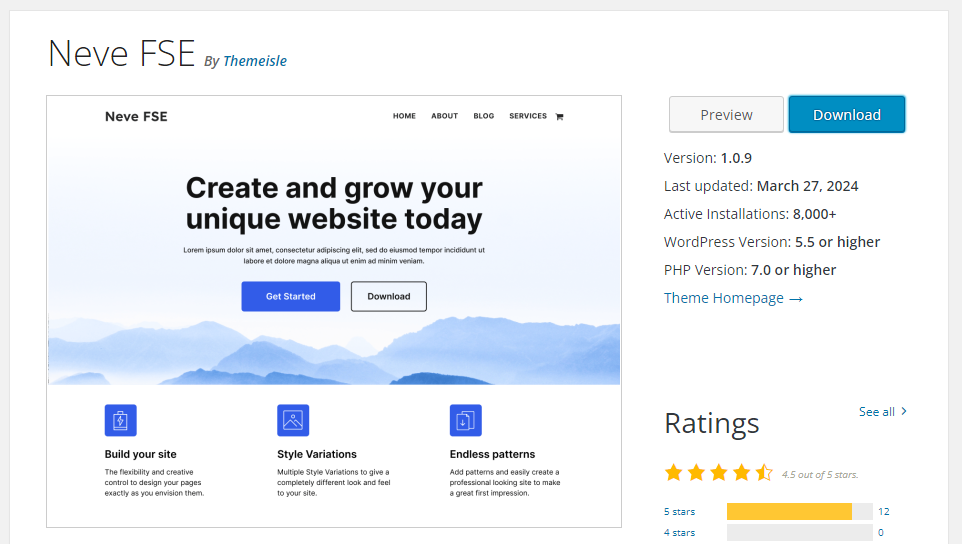Screen dimensions: 962x544
Task: Click Get Started in the theme screenshot
Action: 290,296
